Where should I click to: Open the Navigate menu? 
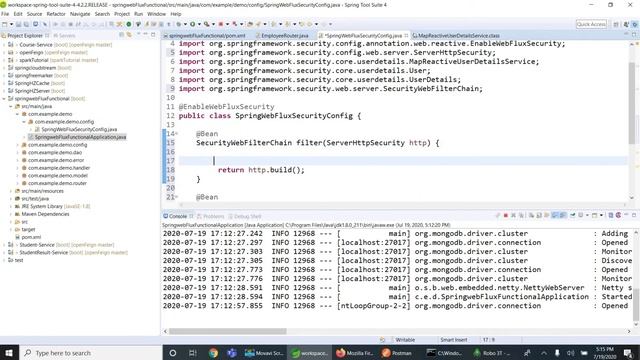[x=80, y=14]
